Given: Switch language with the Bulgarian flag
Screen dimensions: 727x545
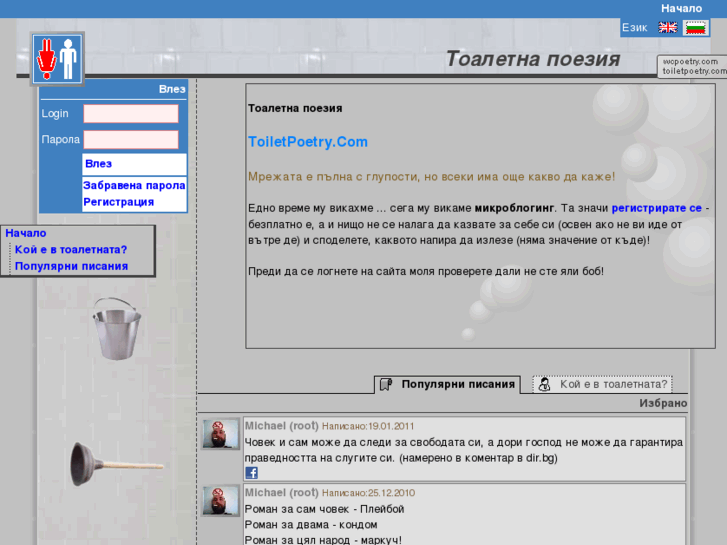Looking at the screenshot, I should 695,28.
